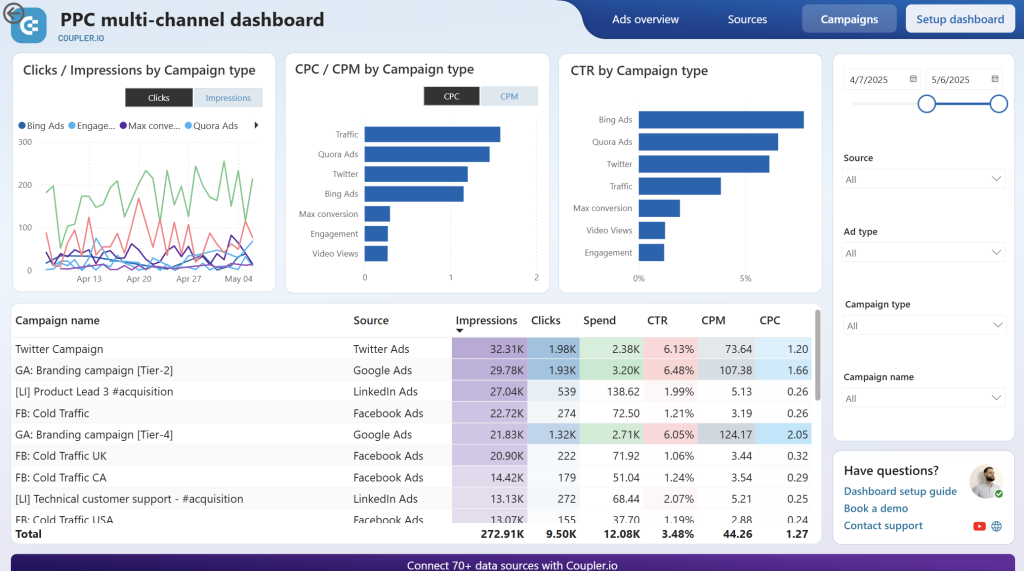Click the Setup dashboard button
This screenshot has height=571, width=1024.
tap(960, 19)
